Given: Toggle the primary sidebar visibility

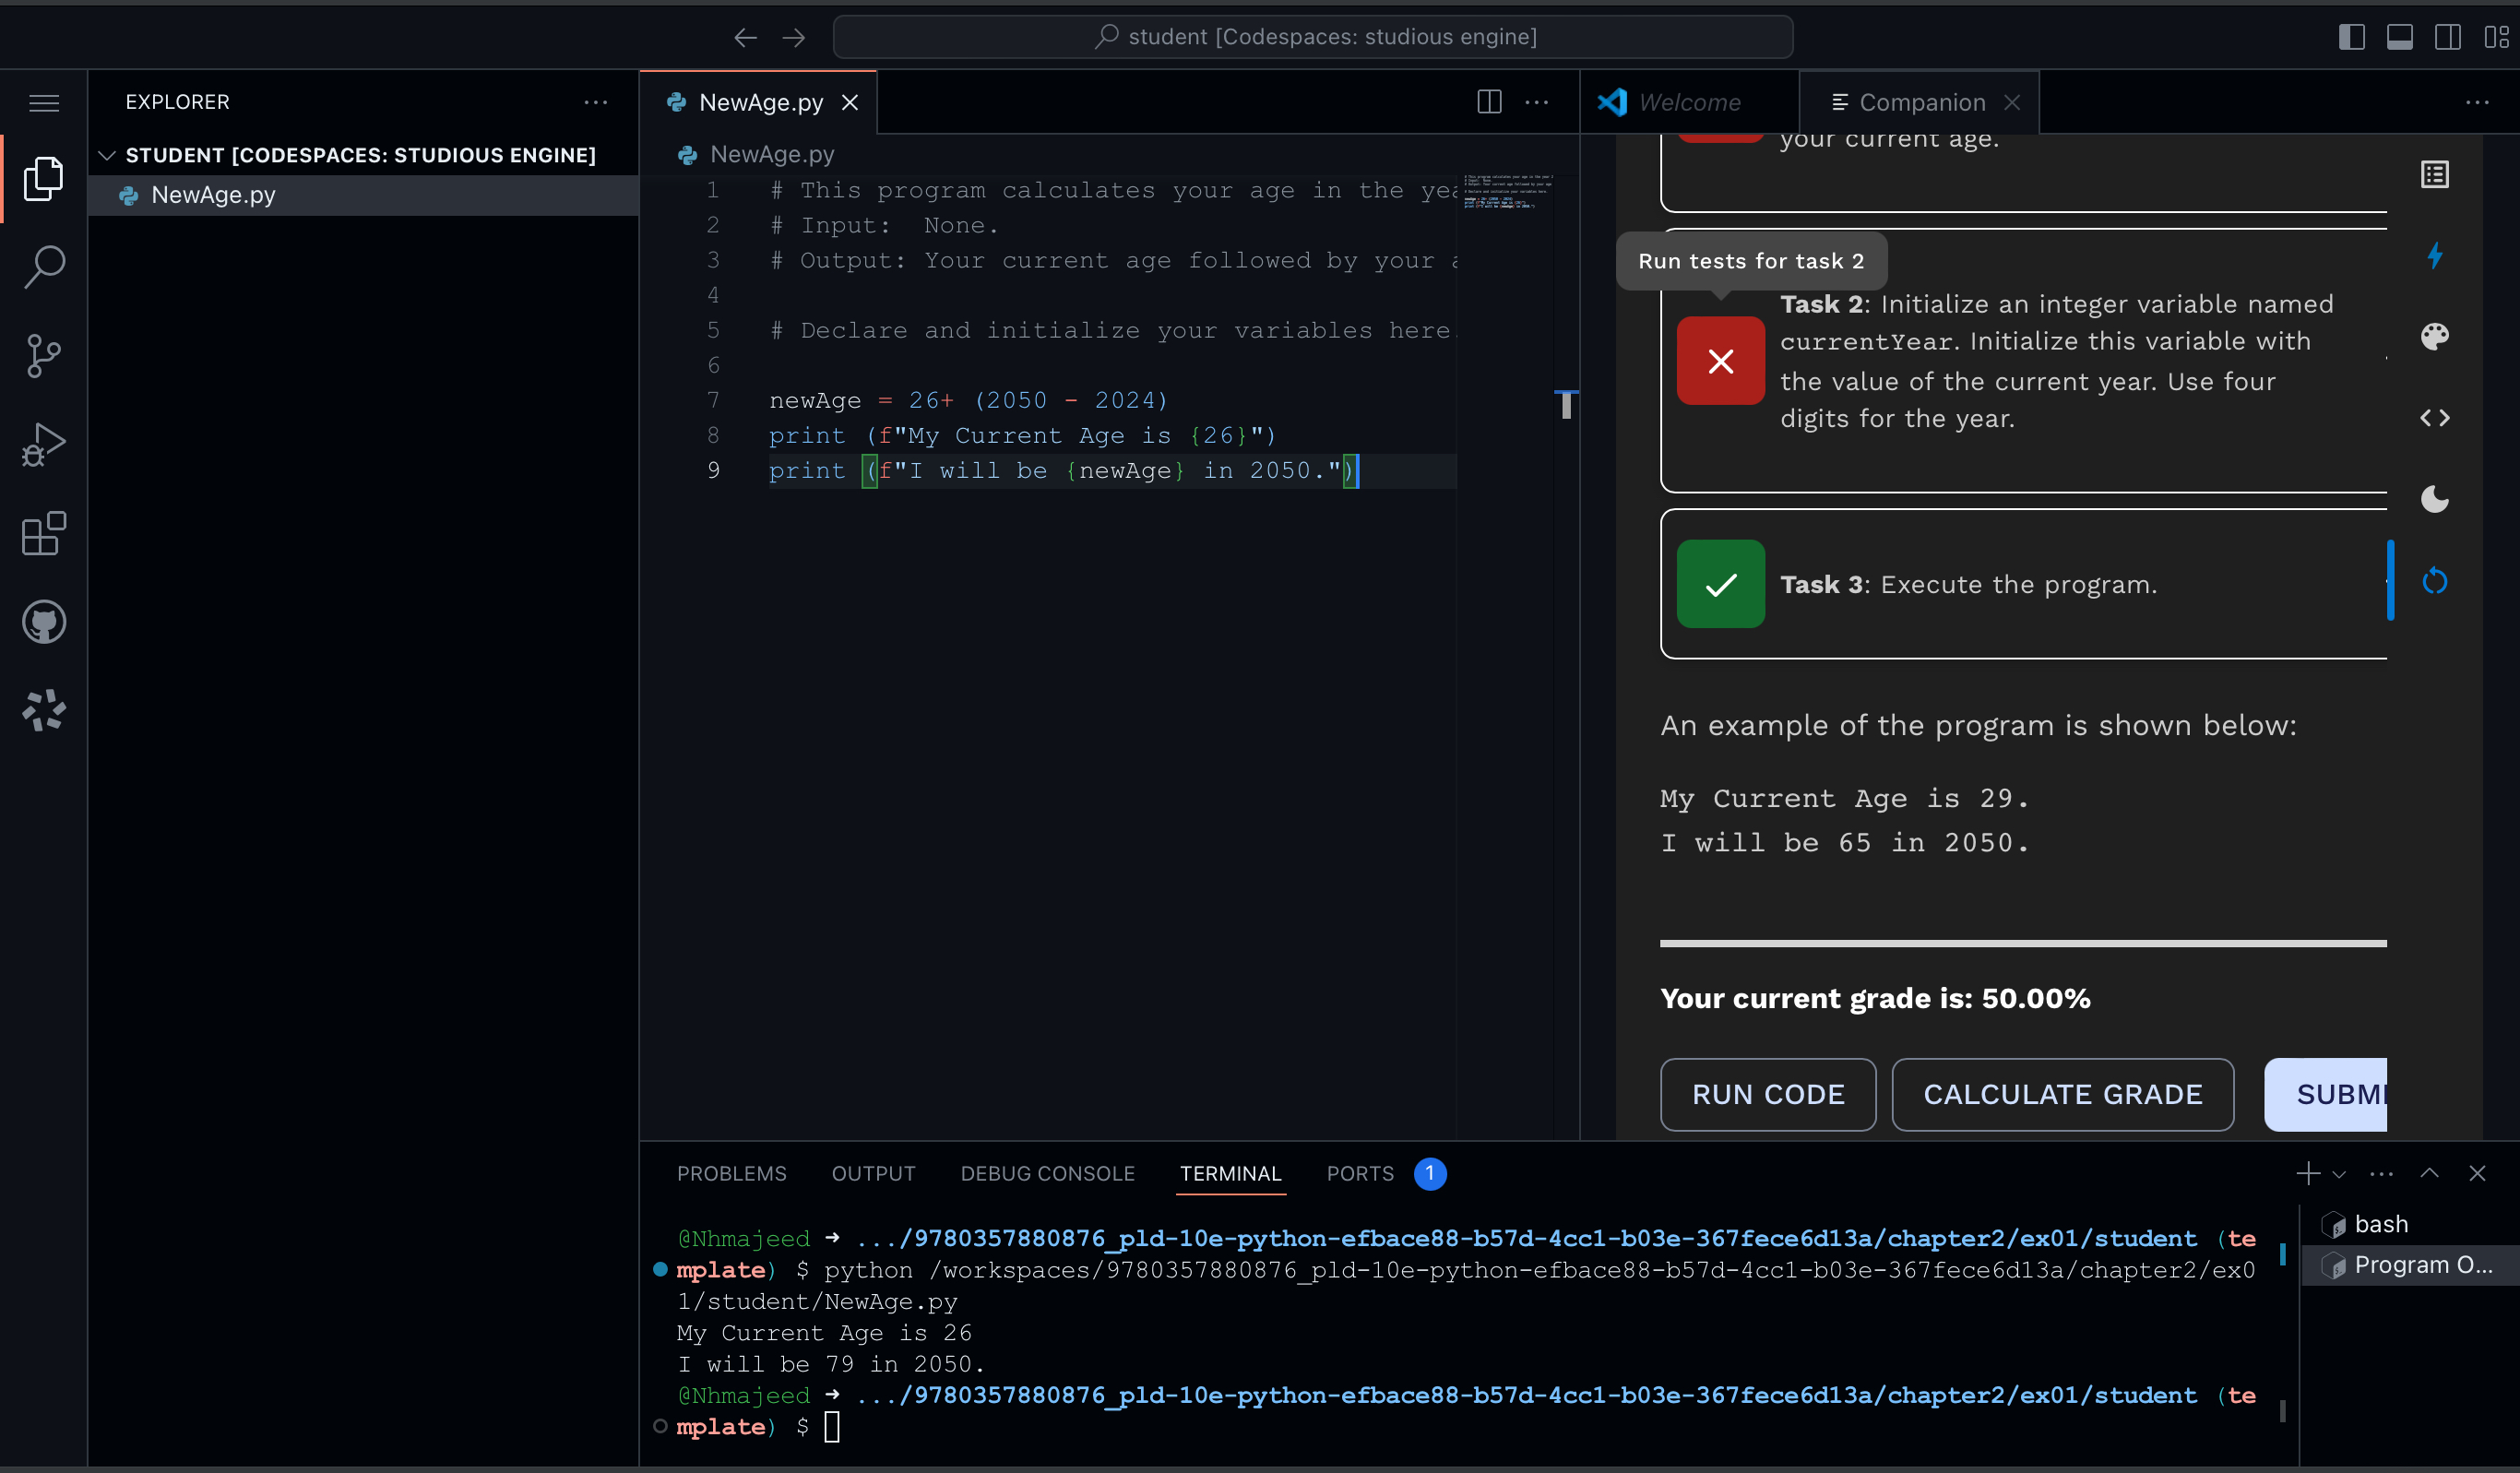Looking at the screenshot, I should [x=2351, y=36].
